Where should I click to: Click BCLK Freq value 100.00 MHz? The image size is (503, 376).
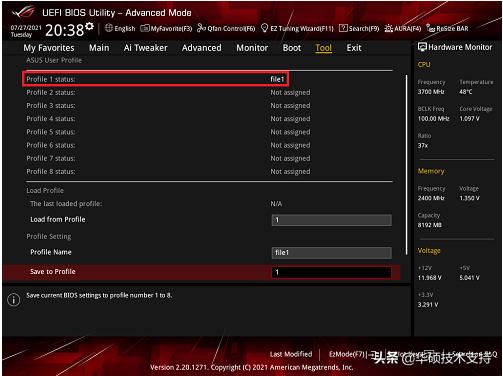pos(433,119)
